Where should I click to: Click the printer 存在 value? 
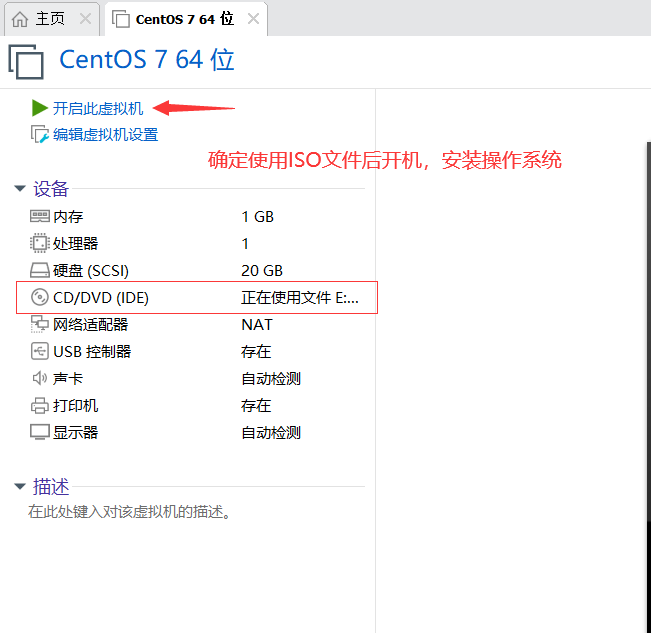click(256, 405)
